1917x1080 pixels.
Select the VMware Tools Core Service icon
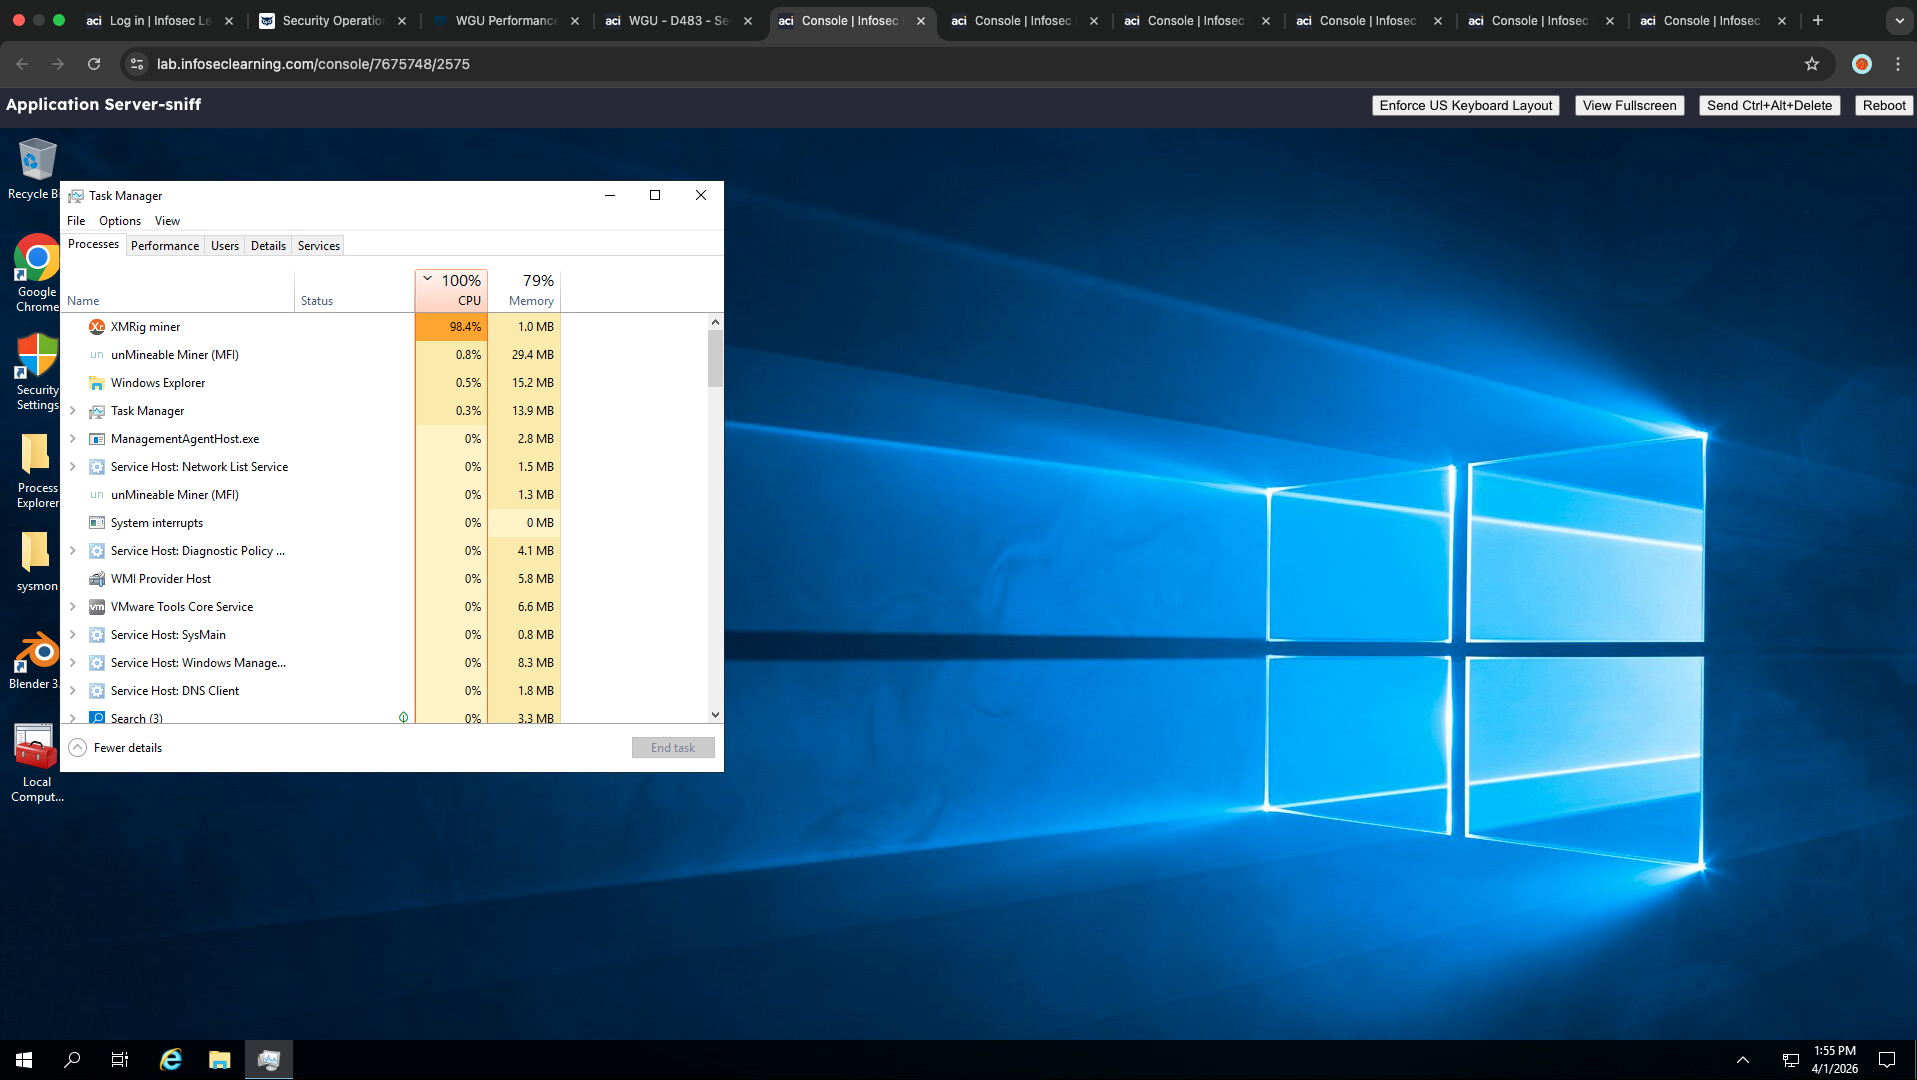click(97, 607)
